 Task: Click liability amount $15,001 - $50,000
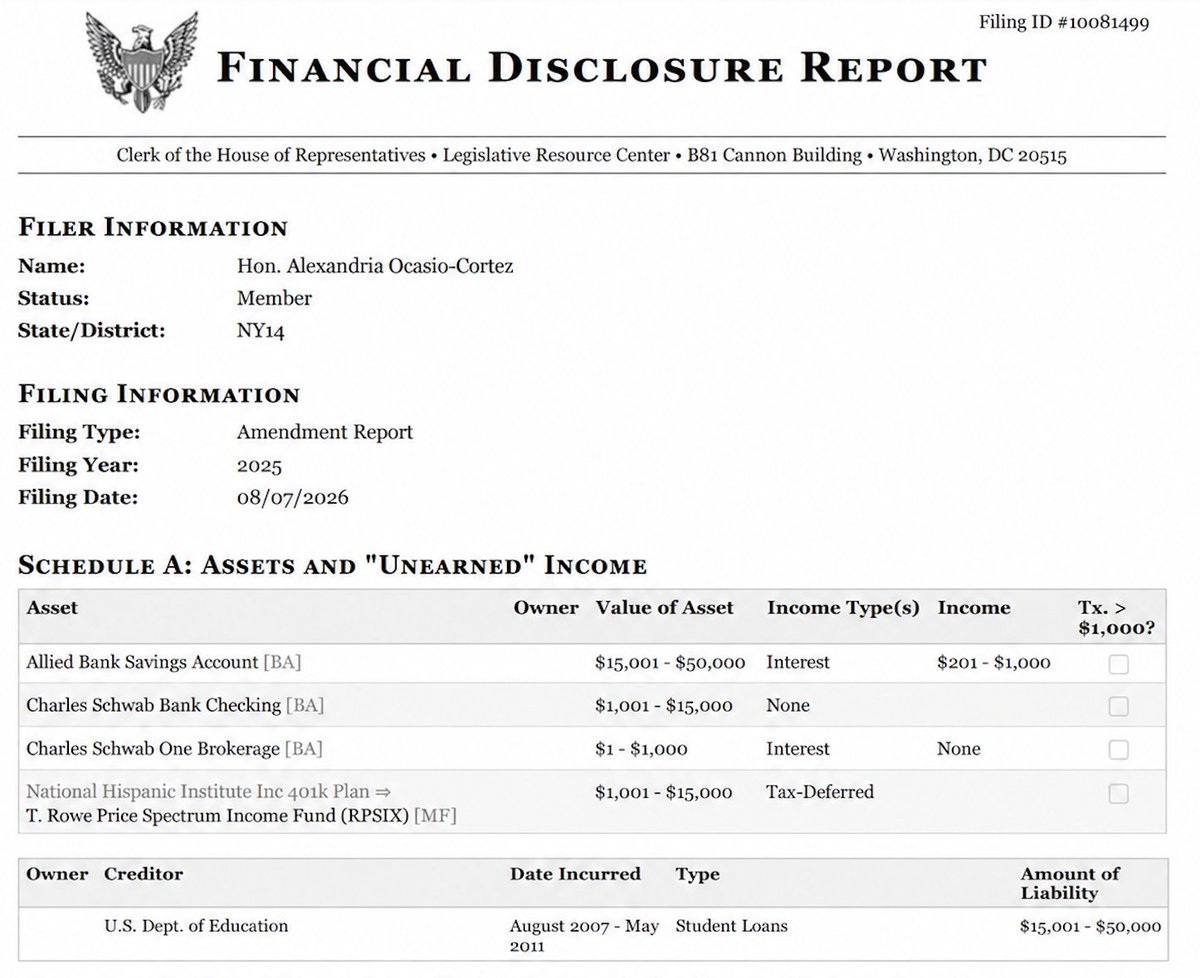tap(1091, 926)
